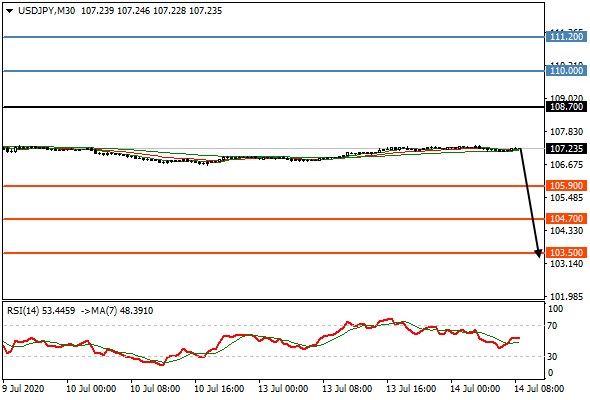Click the USDJPY,M30 chart title
Image resolution: width=590 pixels, height=400 pixels.
pos(46,11)
